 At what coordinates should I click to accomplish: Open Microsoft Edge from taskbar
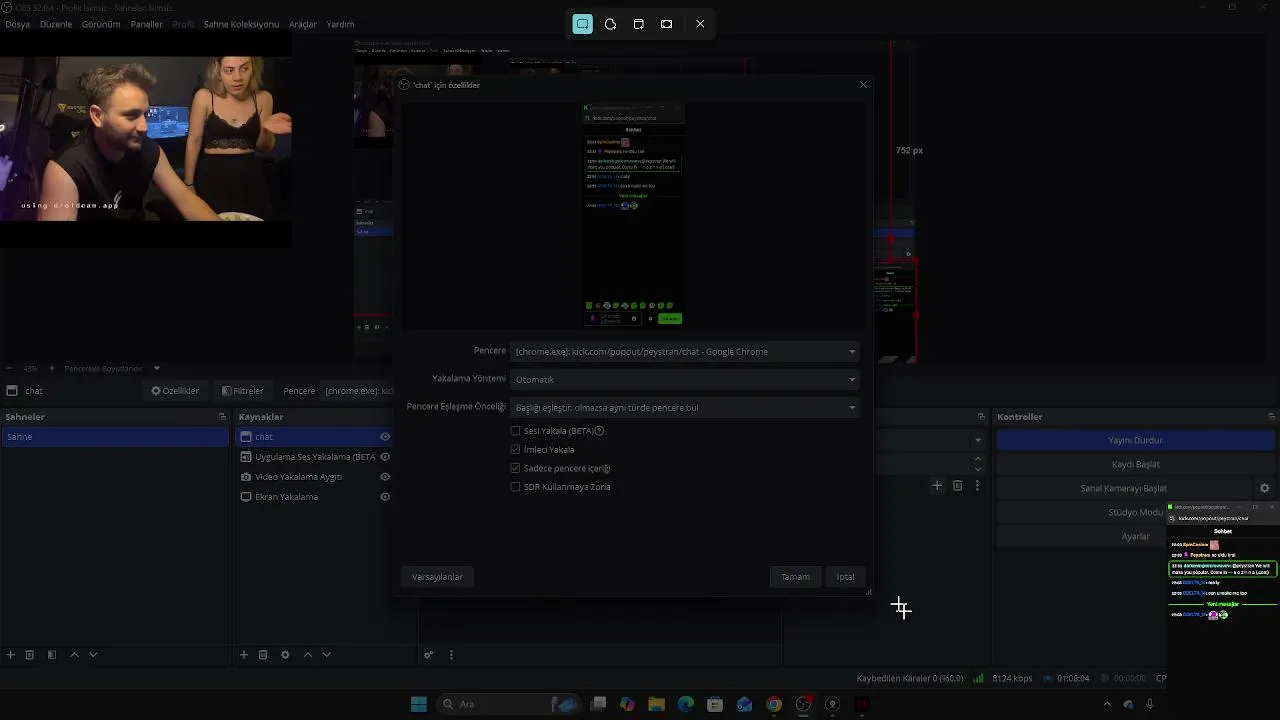686,704
